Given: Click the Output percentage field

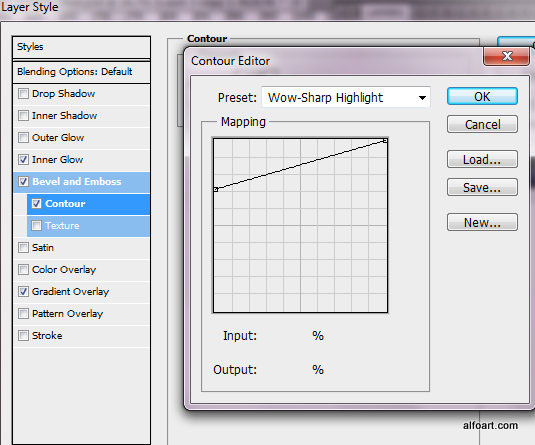Looking at the screenshot, I should tap(285, 370).
